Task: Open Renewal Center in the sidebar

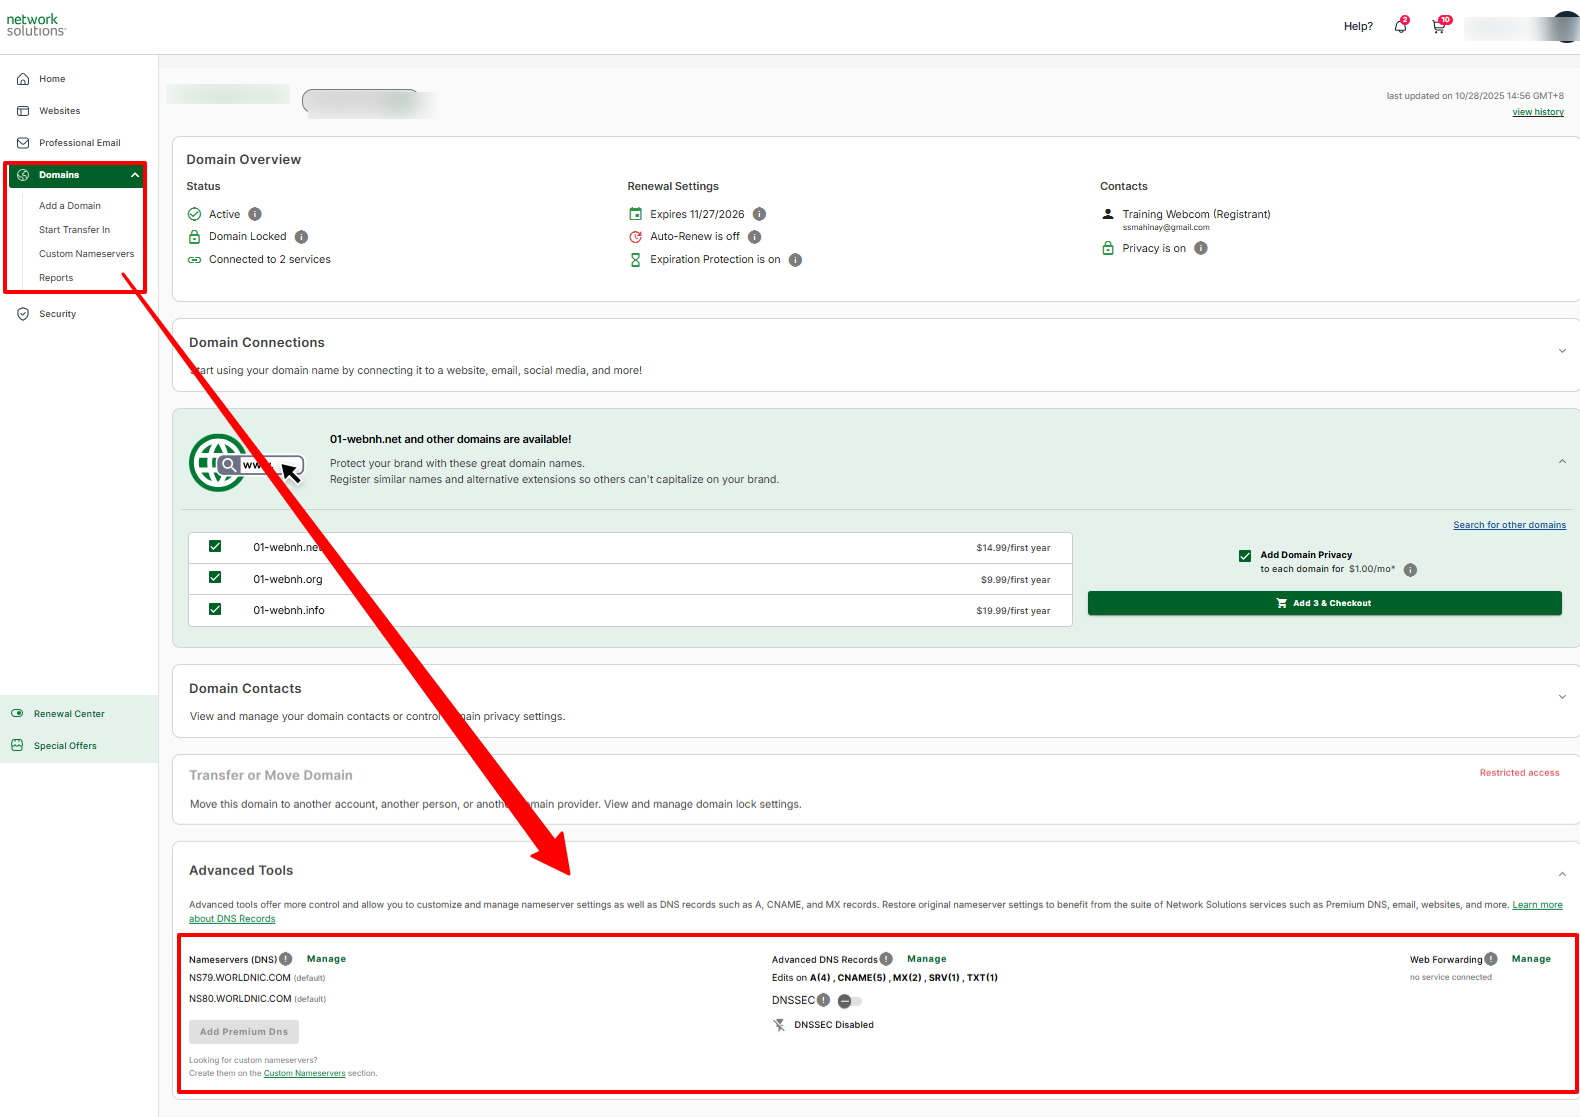Action: [69, 714]
